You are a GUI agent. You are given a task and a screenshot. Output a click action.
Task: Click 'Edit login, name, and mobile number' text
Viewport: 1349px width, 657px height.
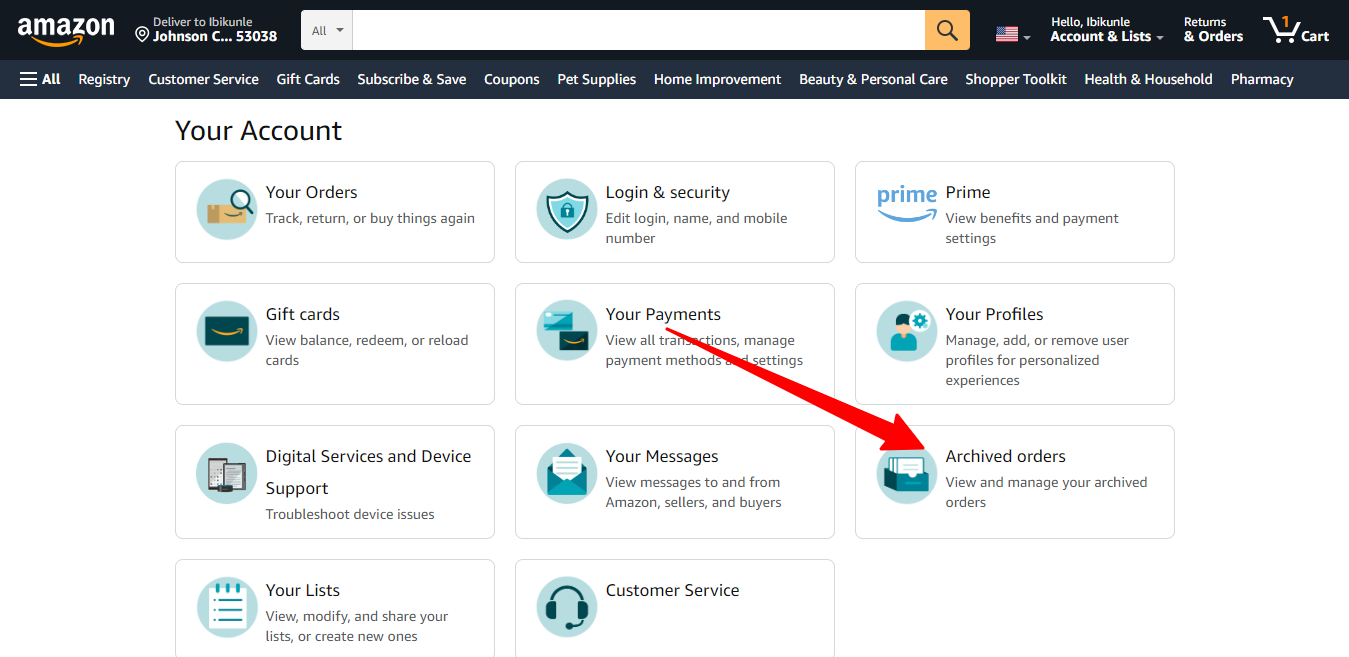[x=697, y=228]
